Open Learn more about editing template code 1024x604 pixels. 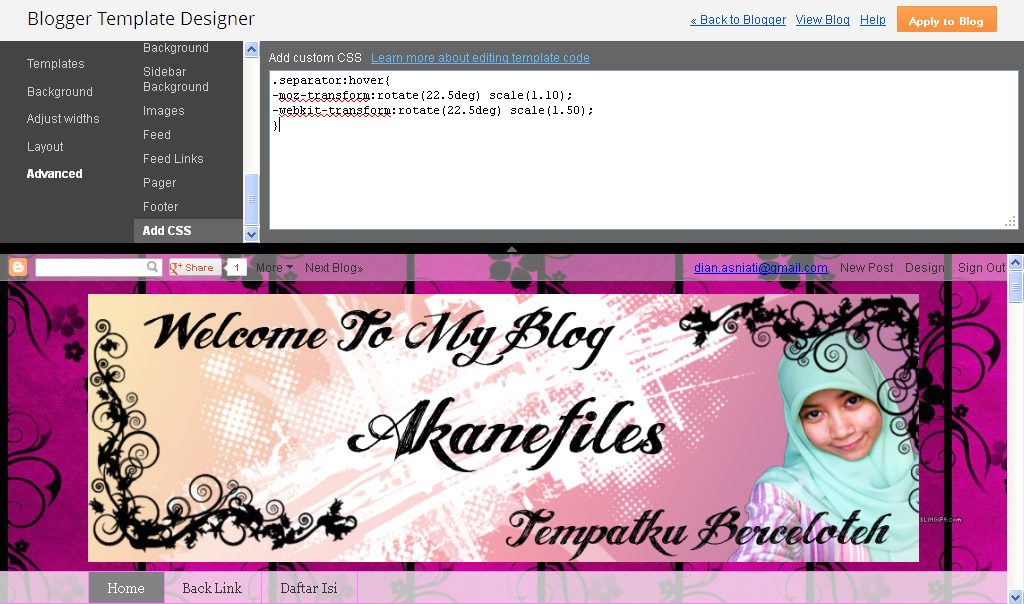(x=480, y=57)
